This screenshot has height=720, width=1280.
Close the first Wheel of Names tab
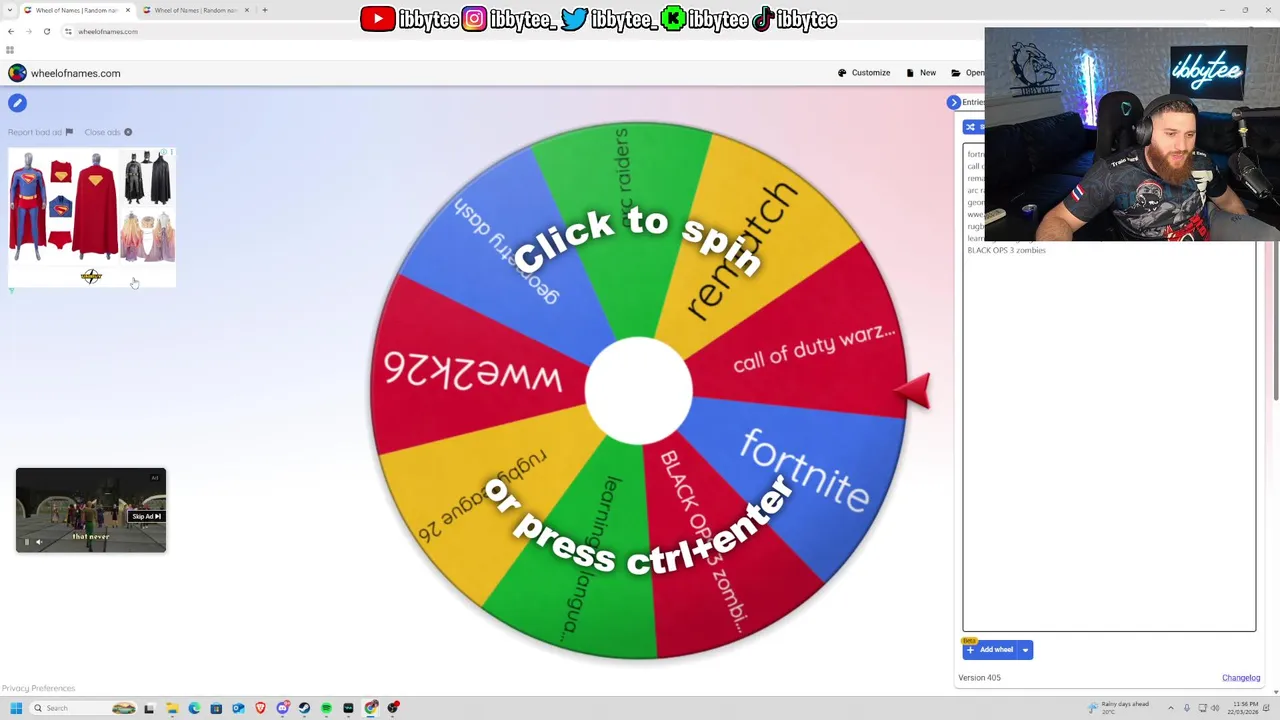click(128, 10)
